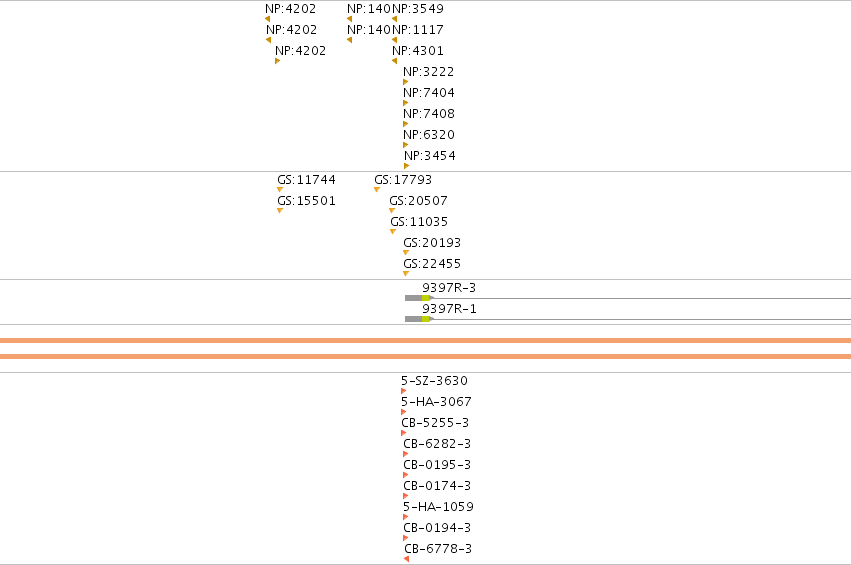Click the NP:3222 insertion label
Viewport: 851px width, 565px height.
[428, 72]
